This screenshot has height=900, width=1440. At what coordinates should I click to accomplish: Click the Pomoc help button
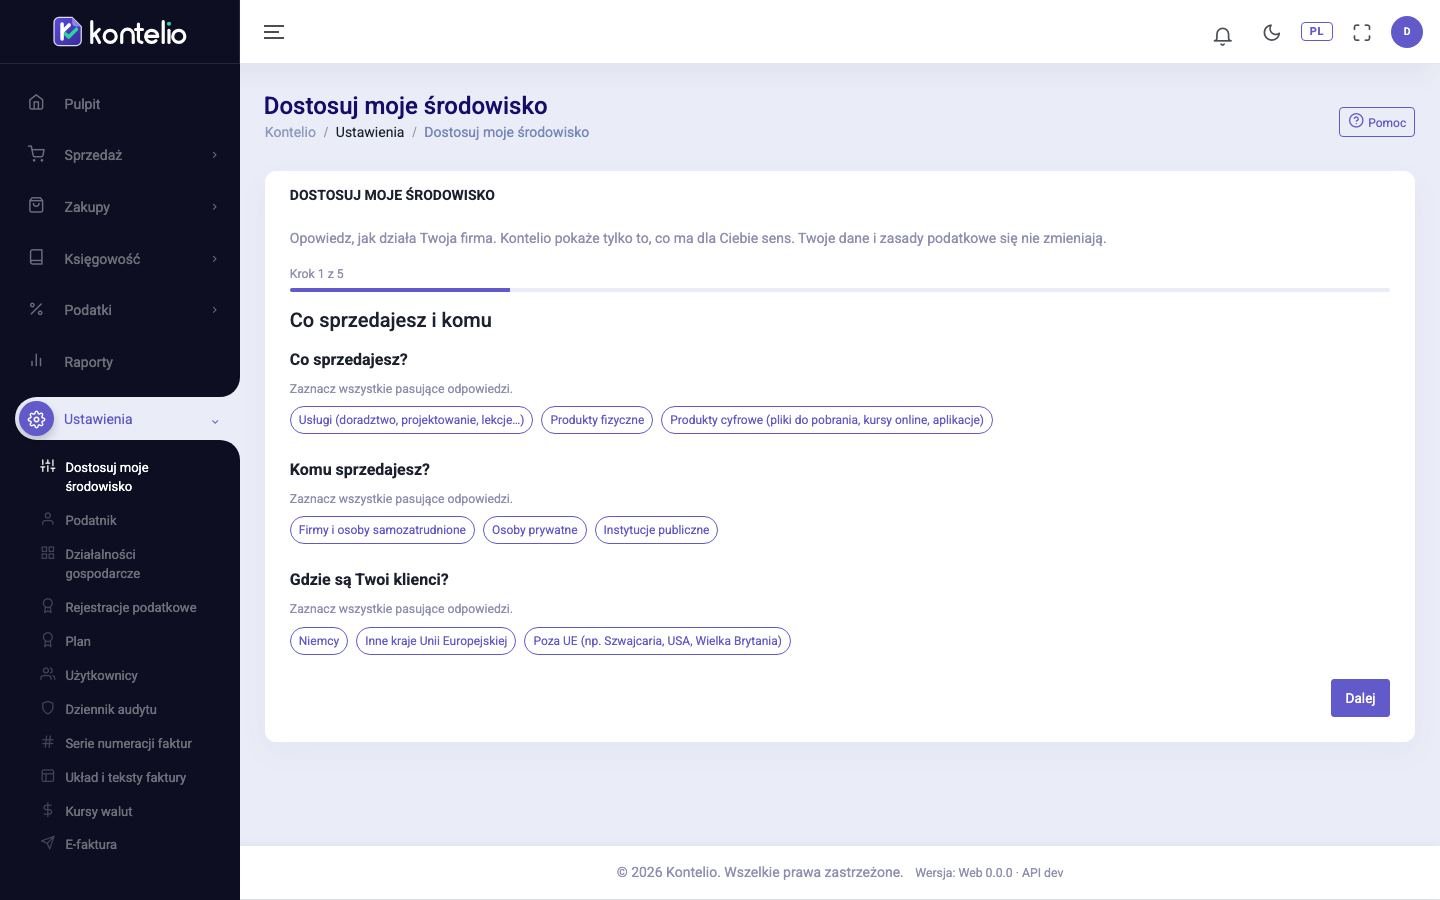pyautogui.click(x=1377, y=122)
